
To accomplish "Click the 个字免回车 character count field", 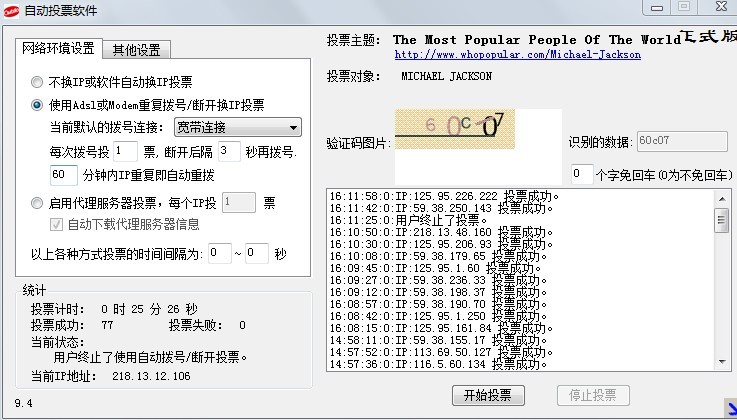I will 581,174.
